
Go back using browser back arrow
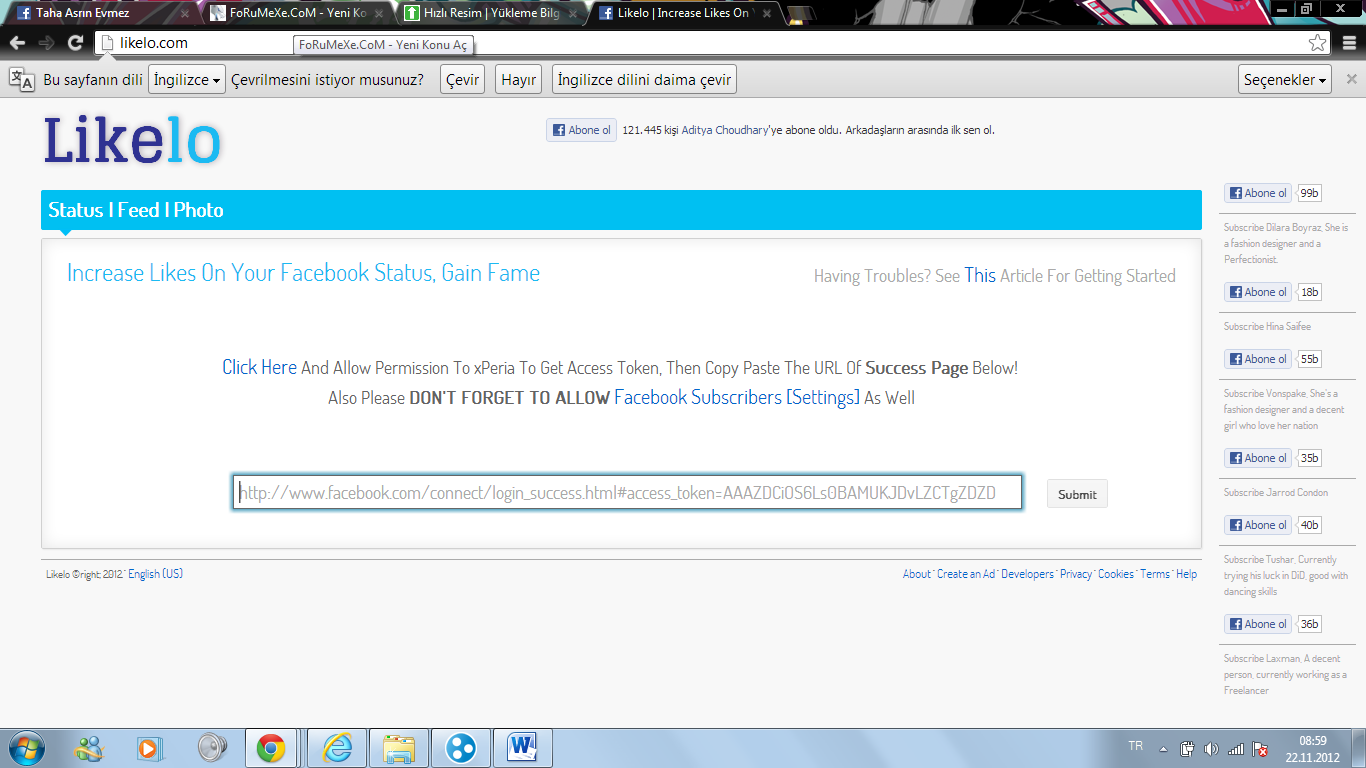tap(17, 43)
